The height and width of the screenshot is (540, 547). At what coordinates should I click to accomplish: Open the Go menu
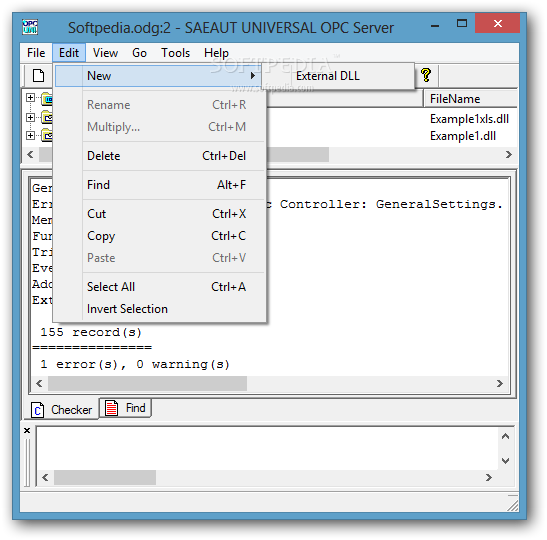[139, 53]
